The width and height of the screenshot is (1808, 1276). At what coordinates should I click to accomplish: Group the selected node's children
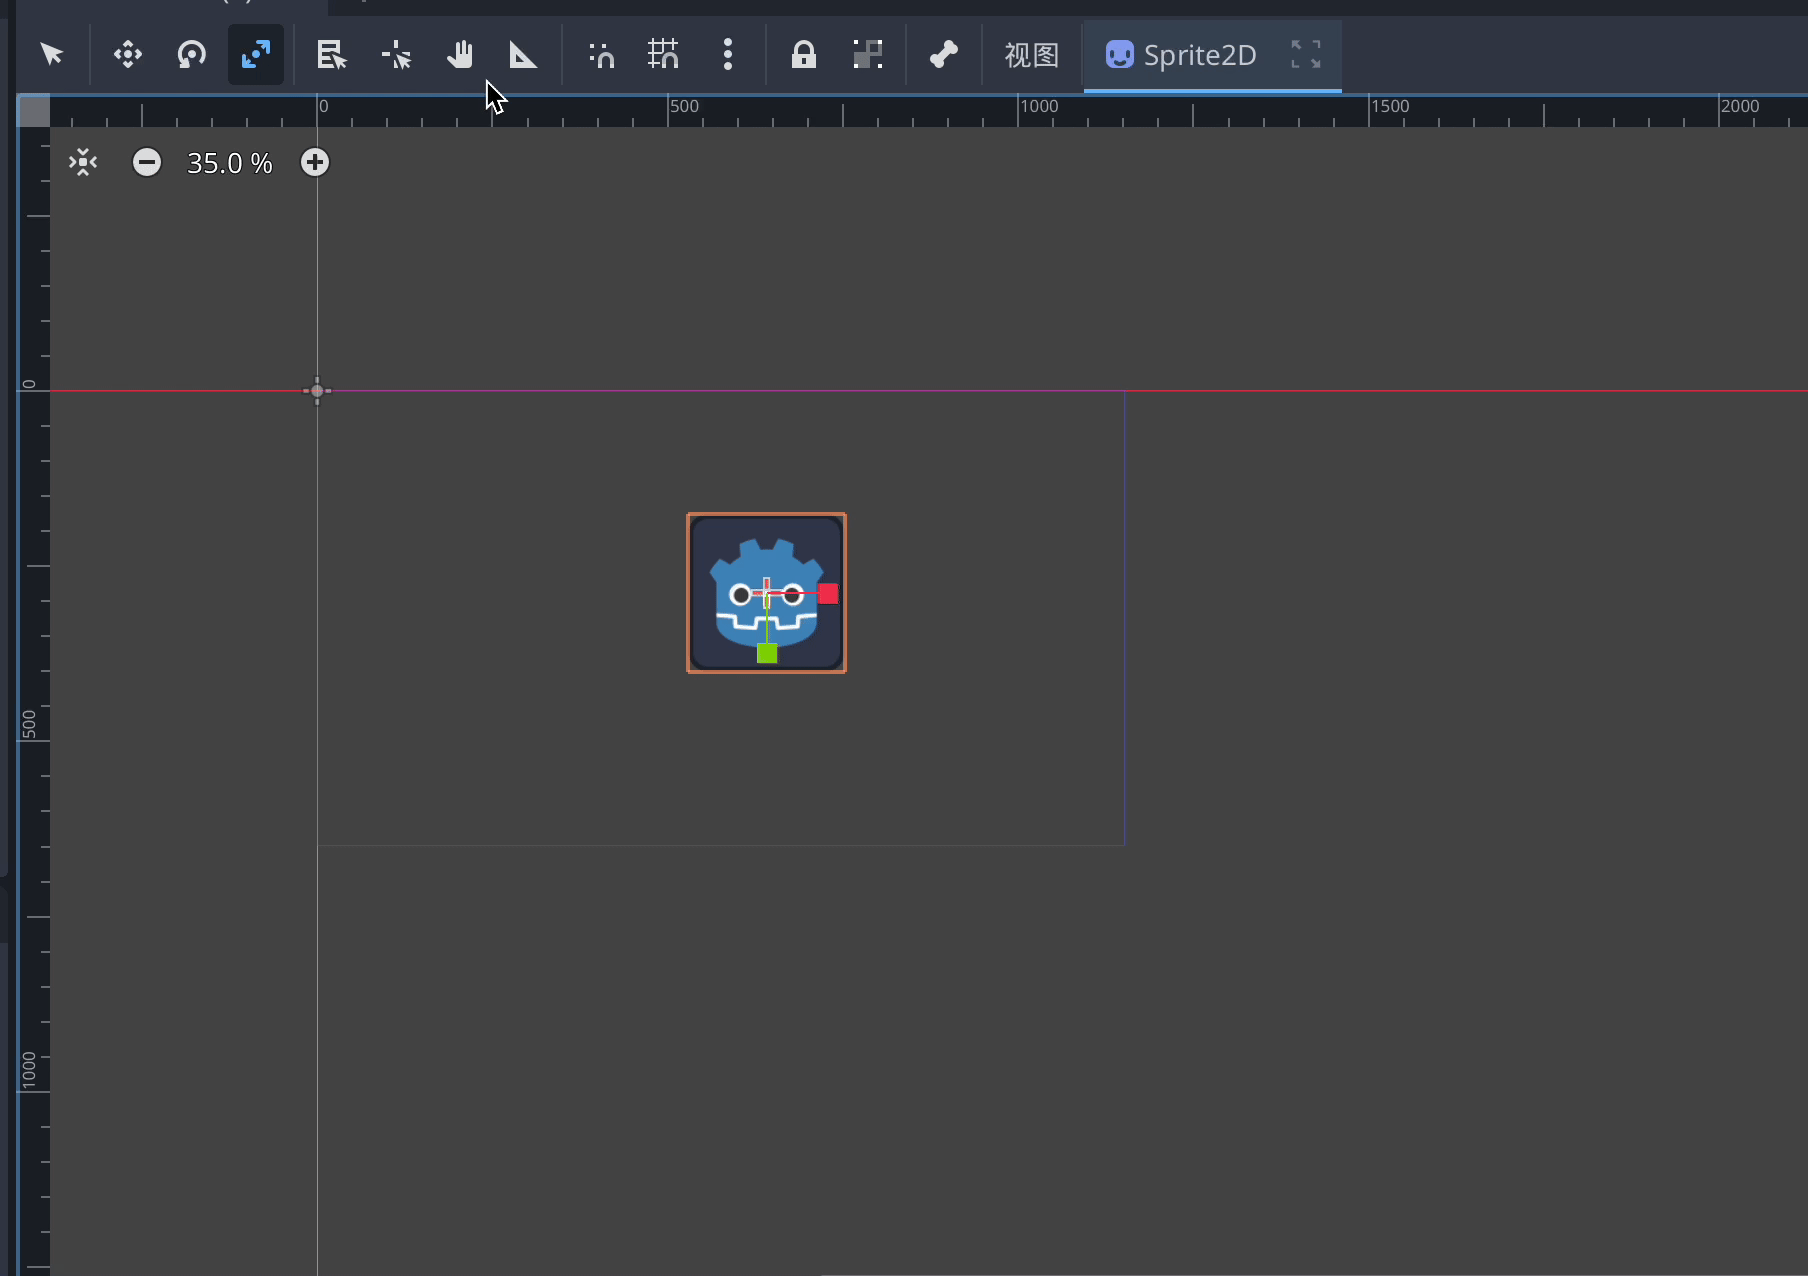point(867,54)
